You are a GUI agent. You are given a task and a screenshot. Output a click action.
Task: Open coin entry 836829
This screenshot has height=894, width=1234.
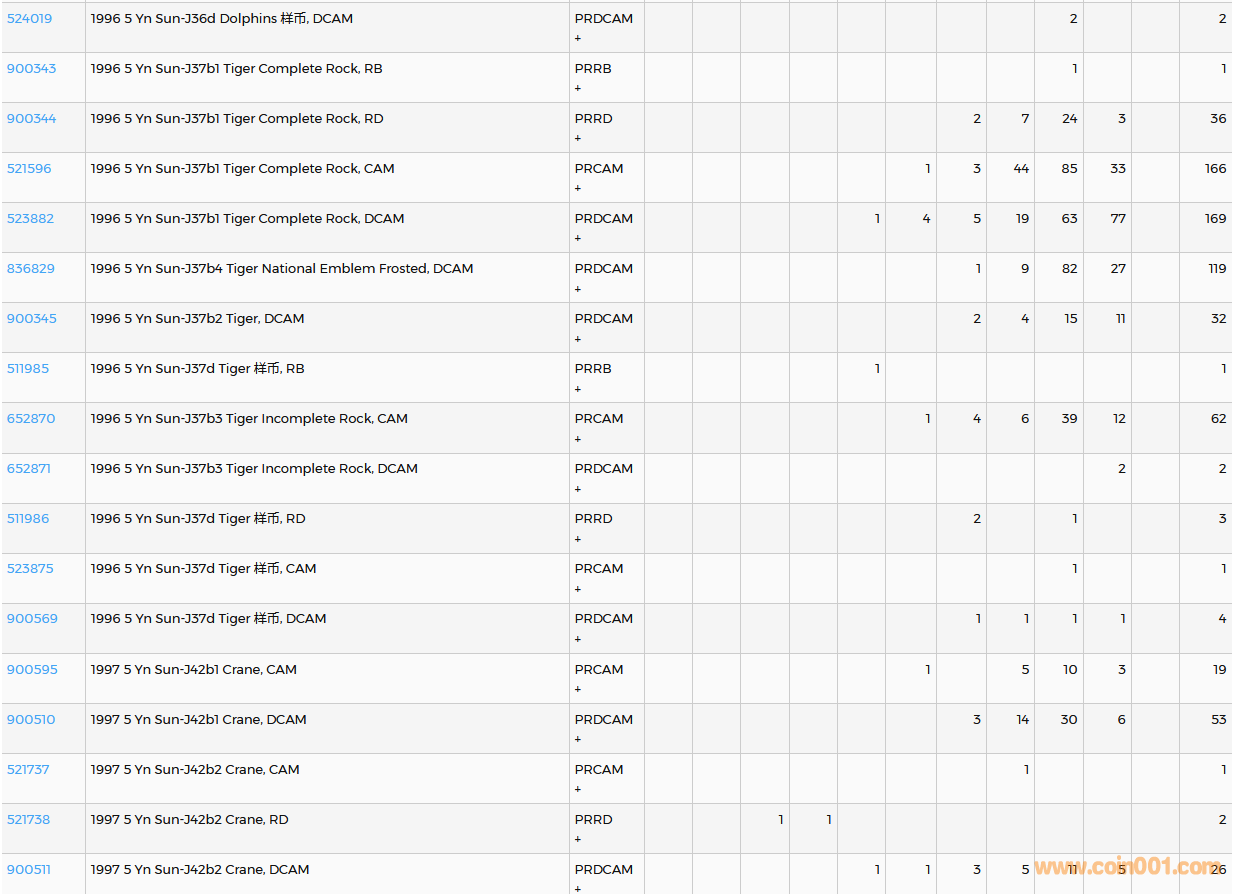(30, 269)
